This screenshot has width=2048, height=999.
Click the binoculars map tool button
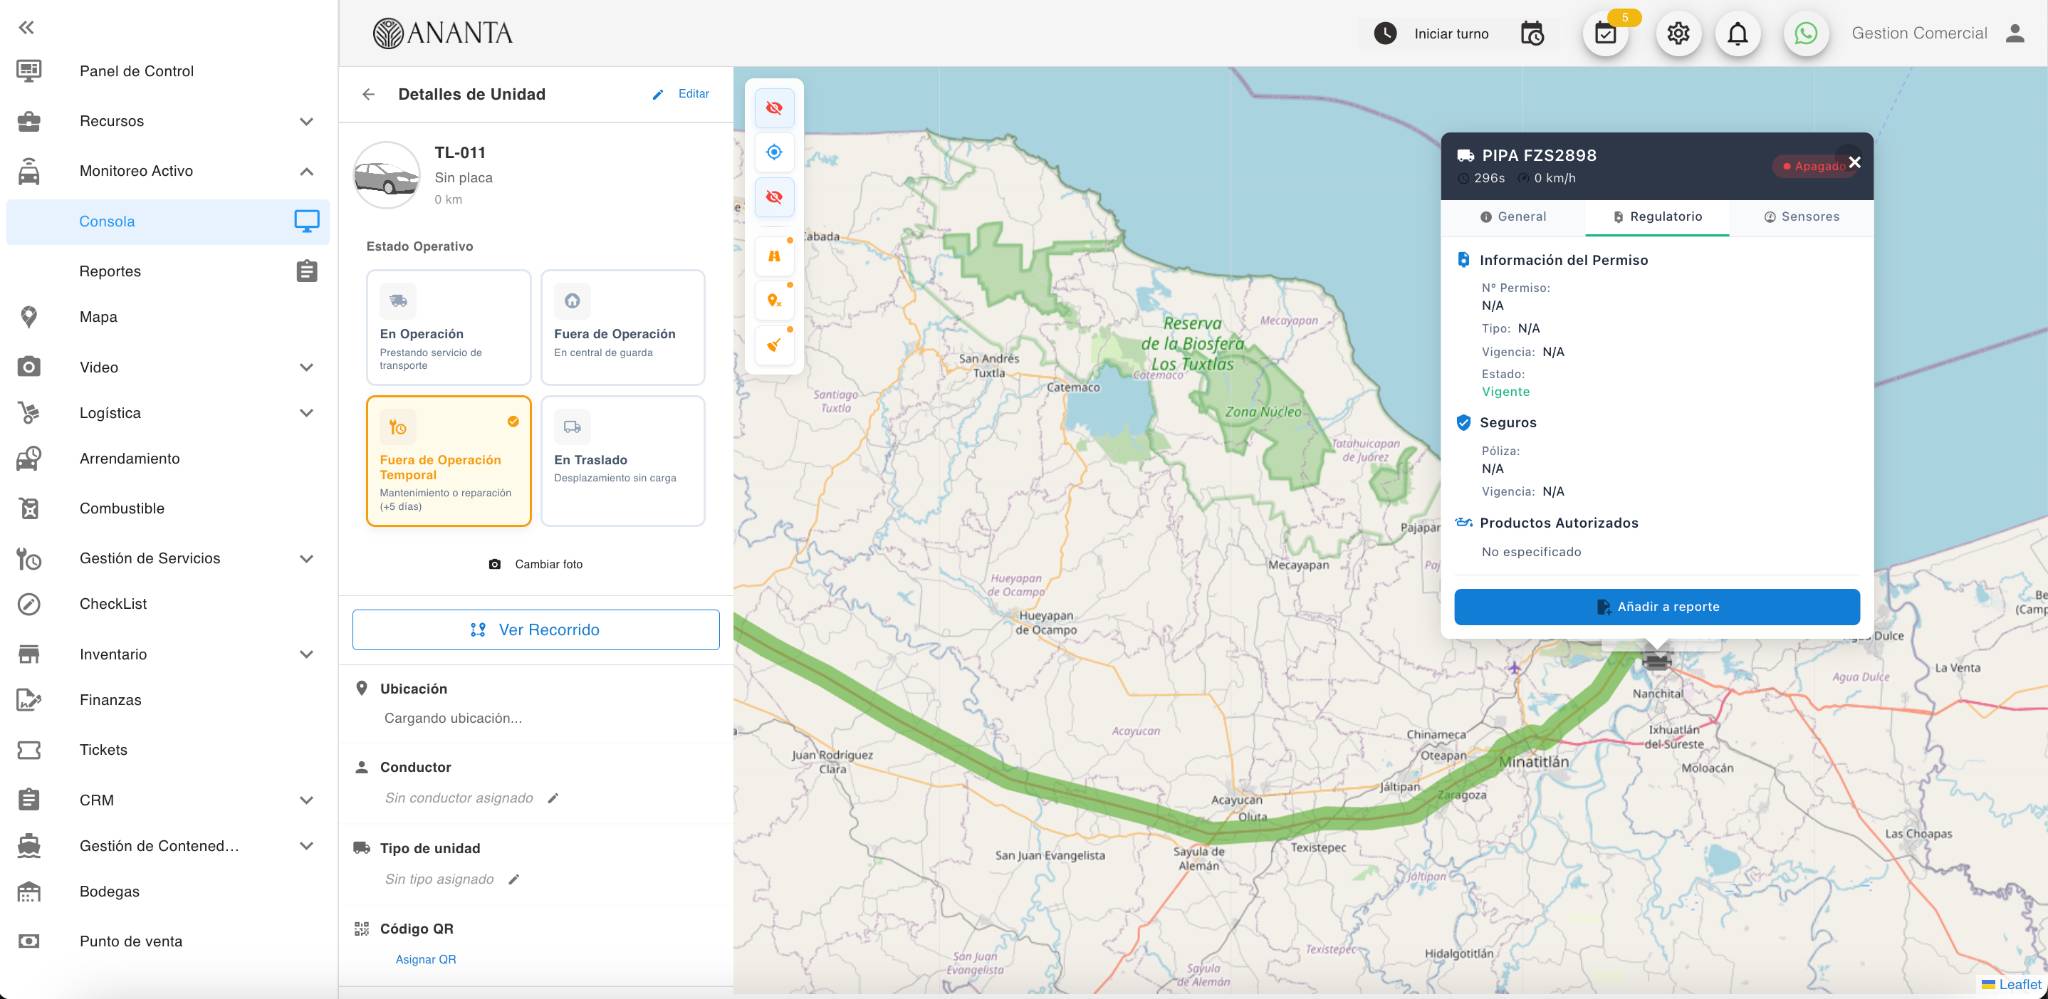[774, 256]
